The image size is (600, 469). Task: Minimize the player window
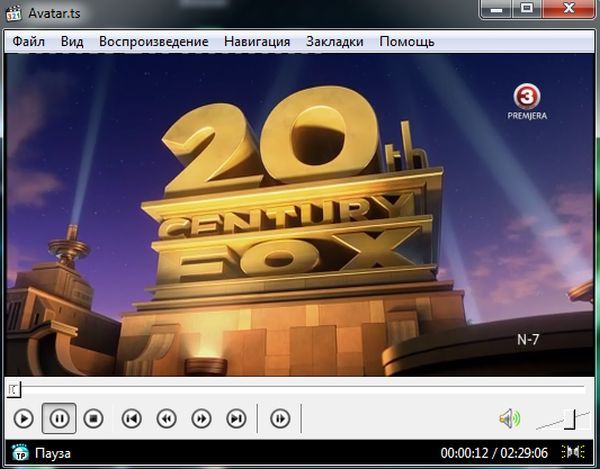[x=496, y=9]
